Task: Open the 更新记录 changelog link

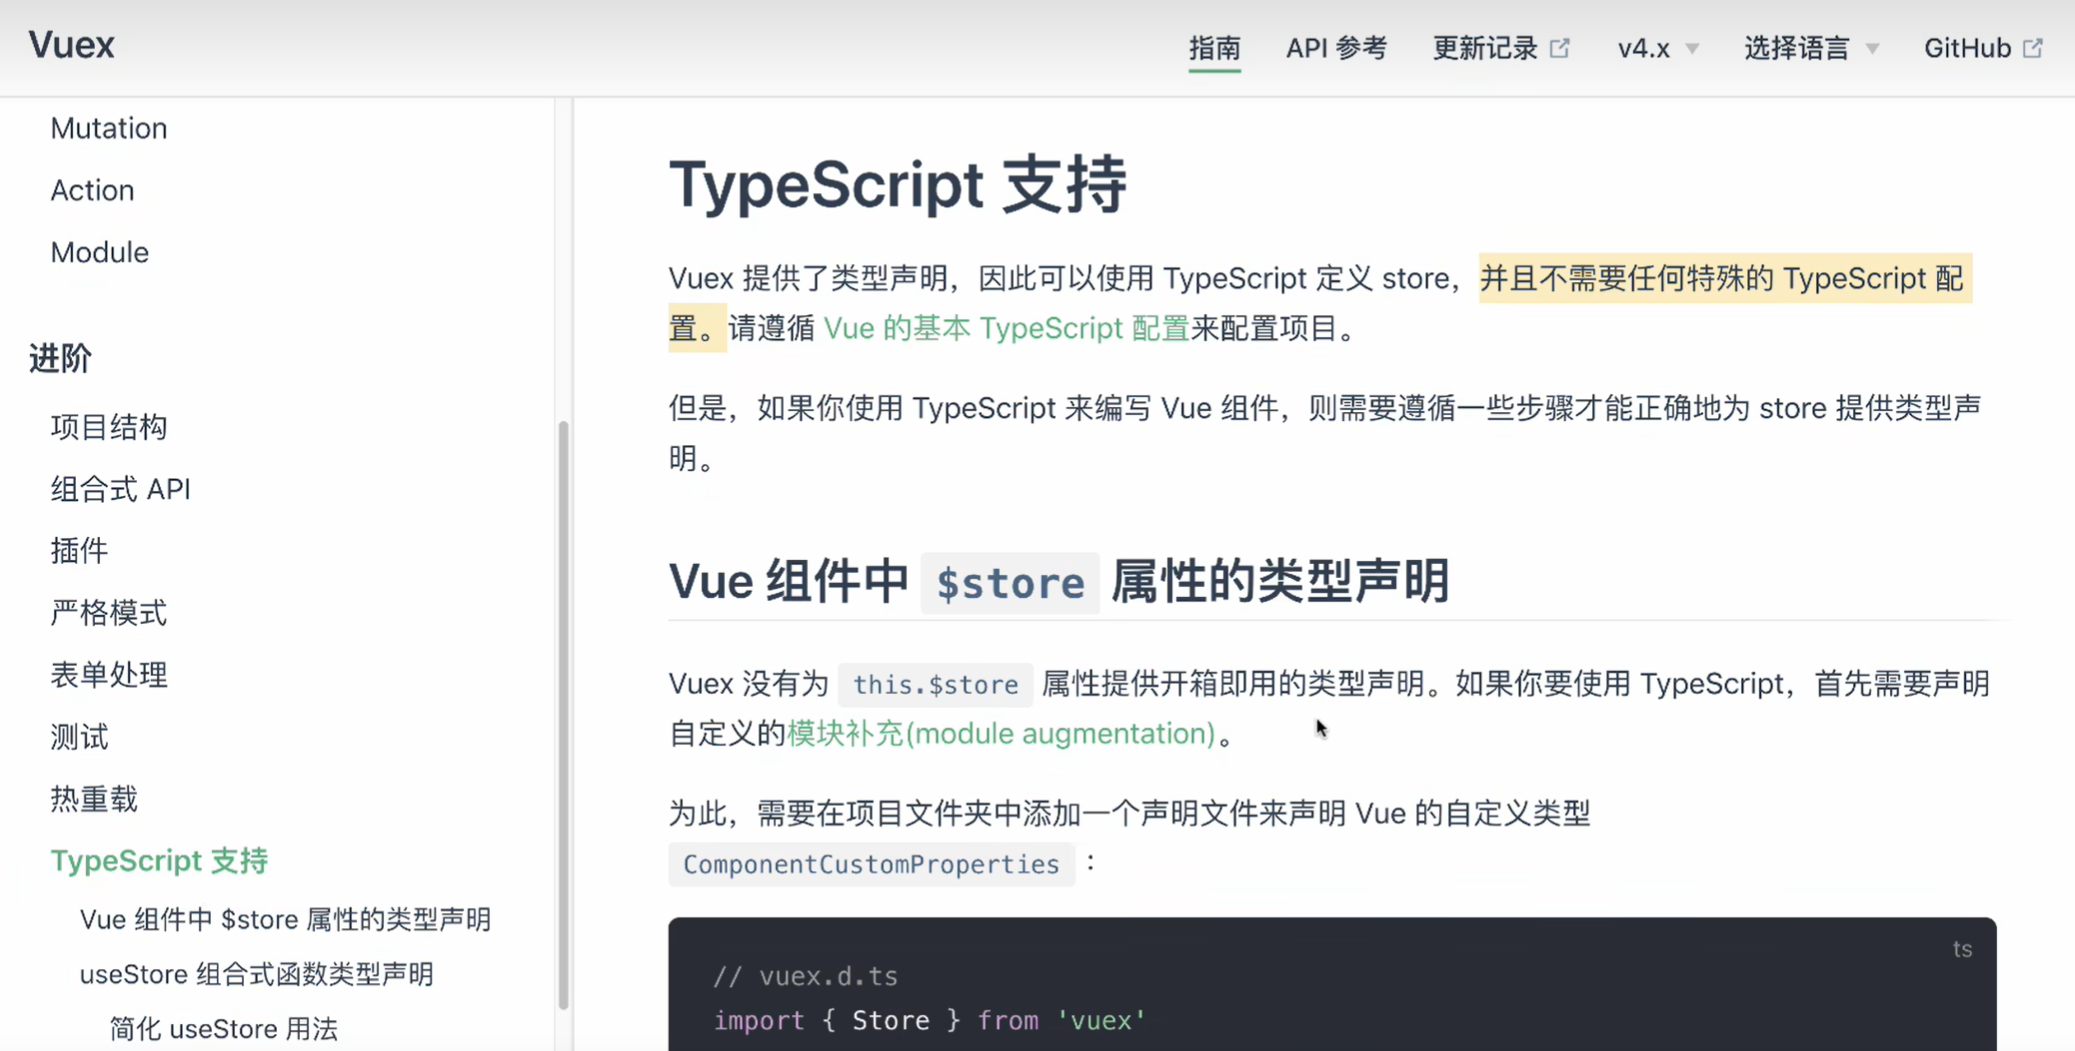Action: click(1501, 48)
